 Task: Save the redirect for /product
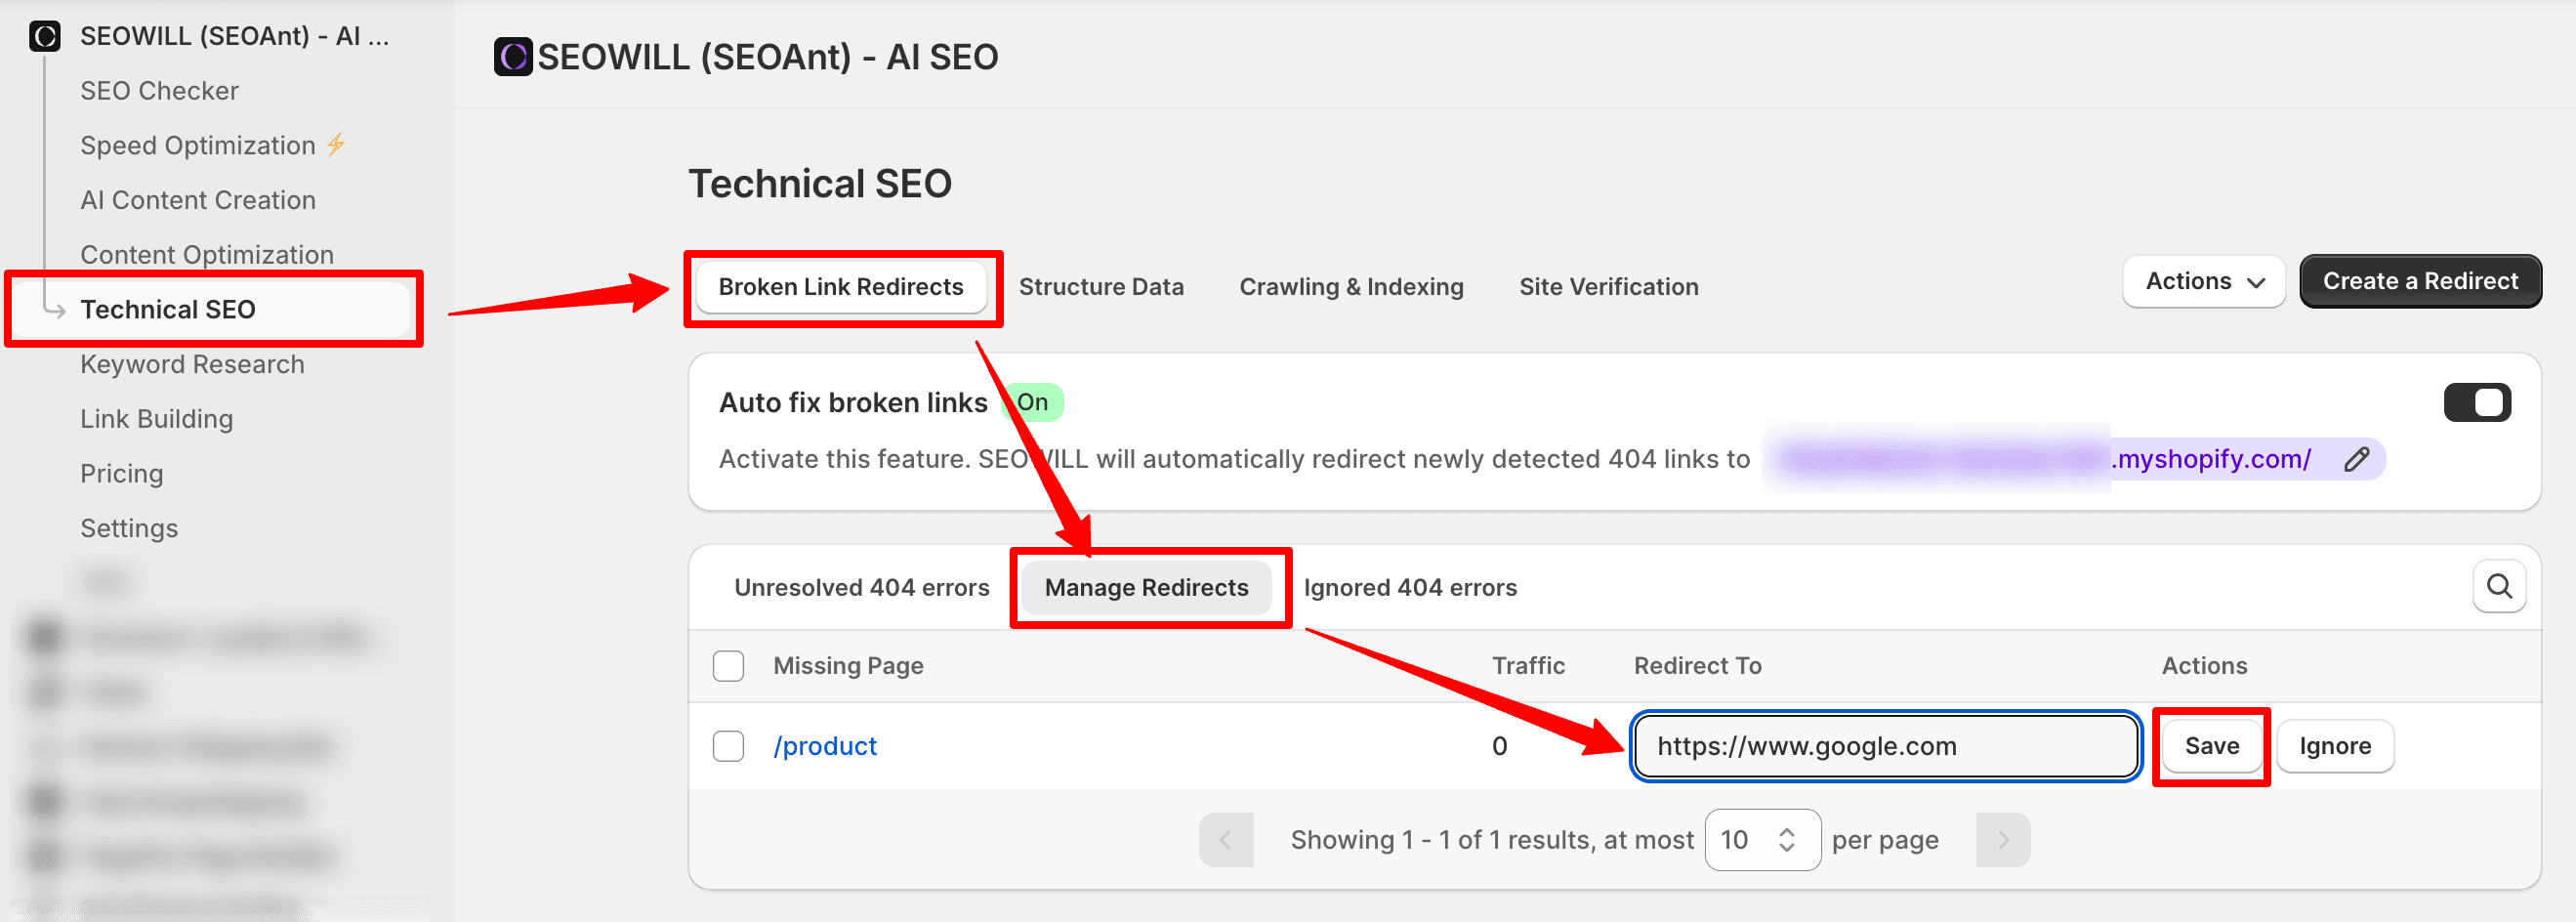click(2211, 746)
